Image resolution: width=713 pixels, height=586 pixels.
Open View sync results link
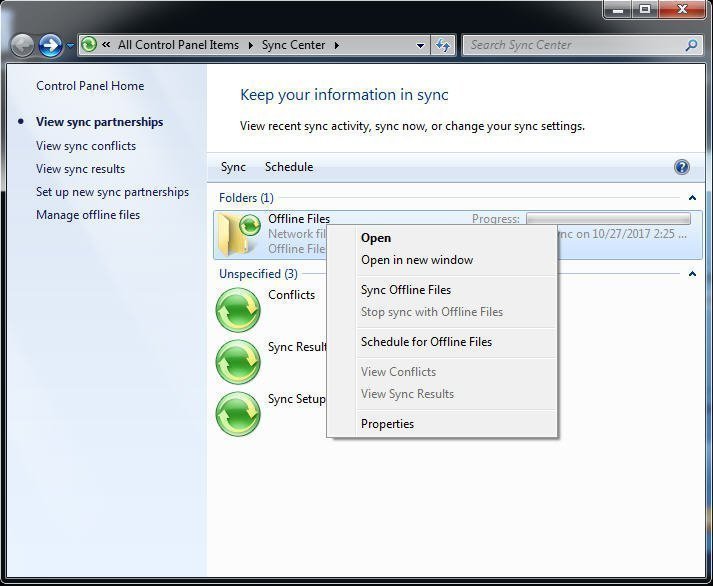click(80, 169)
